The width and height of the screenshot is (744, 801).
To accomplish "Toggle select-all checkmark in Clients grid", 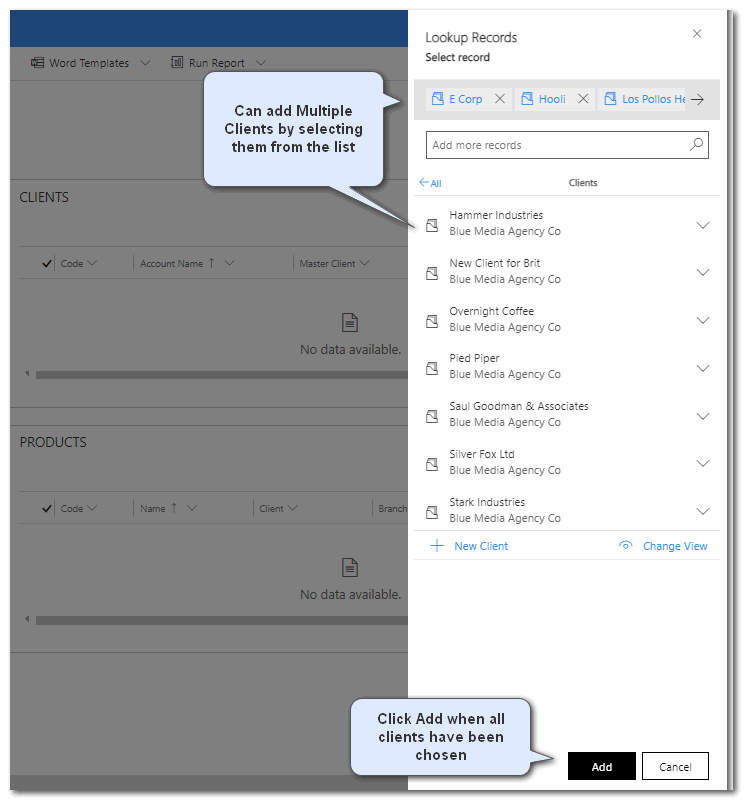I will [46, 264].
